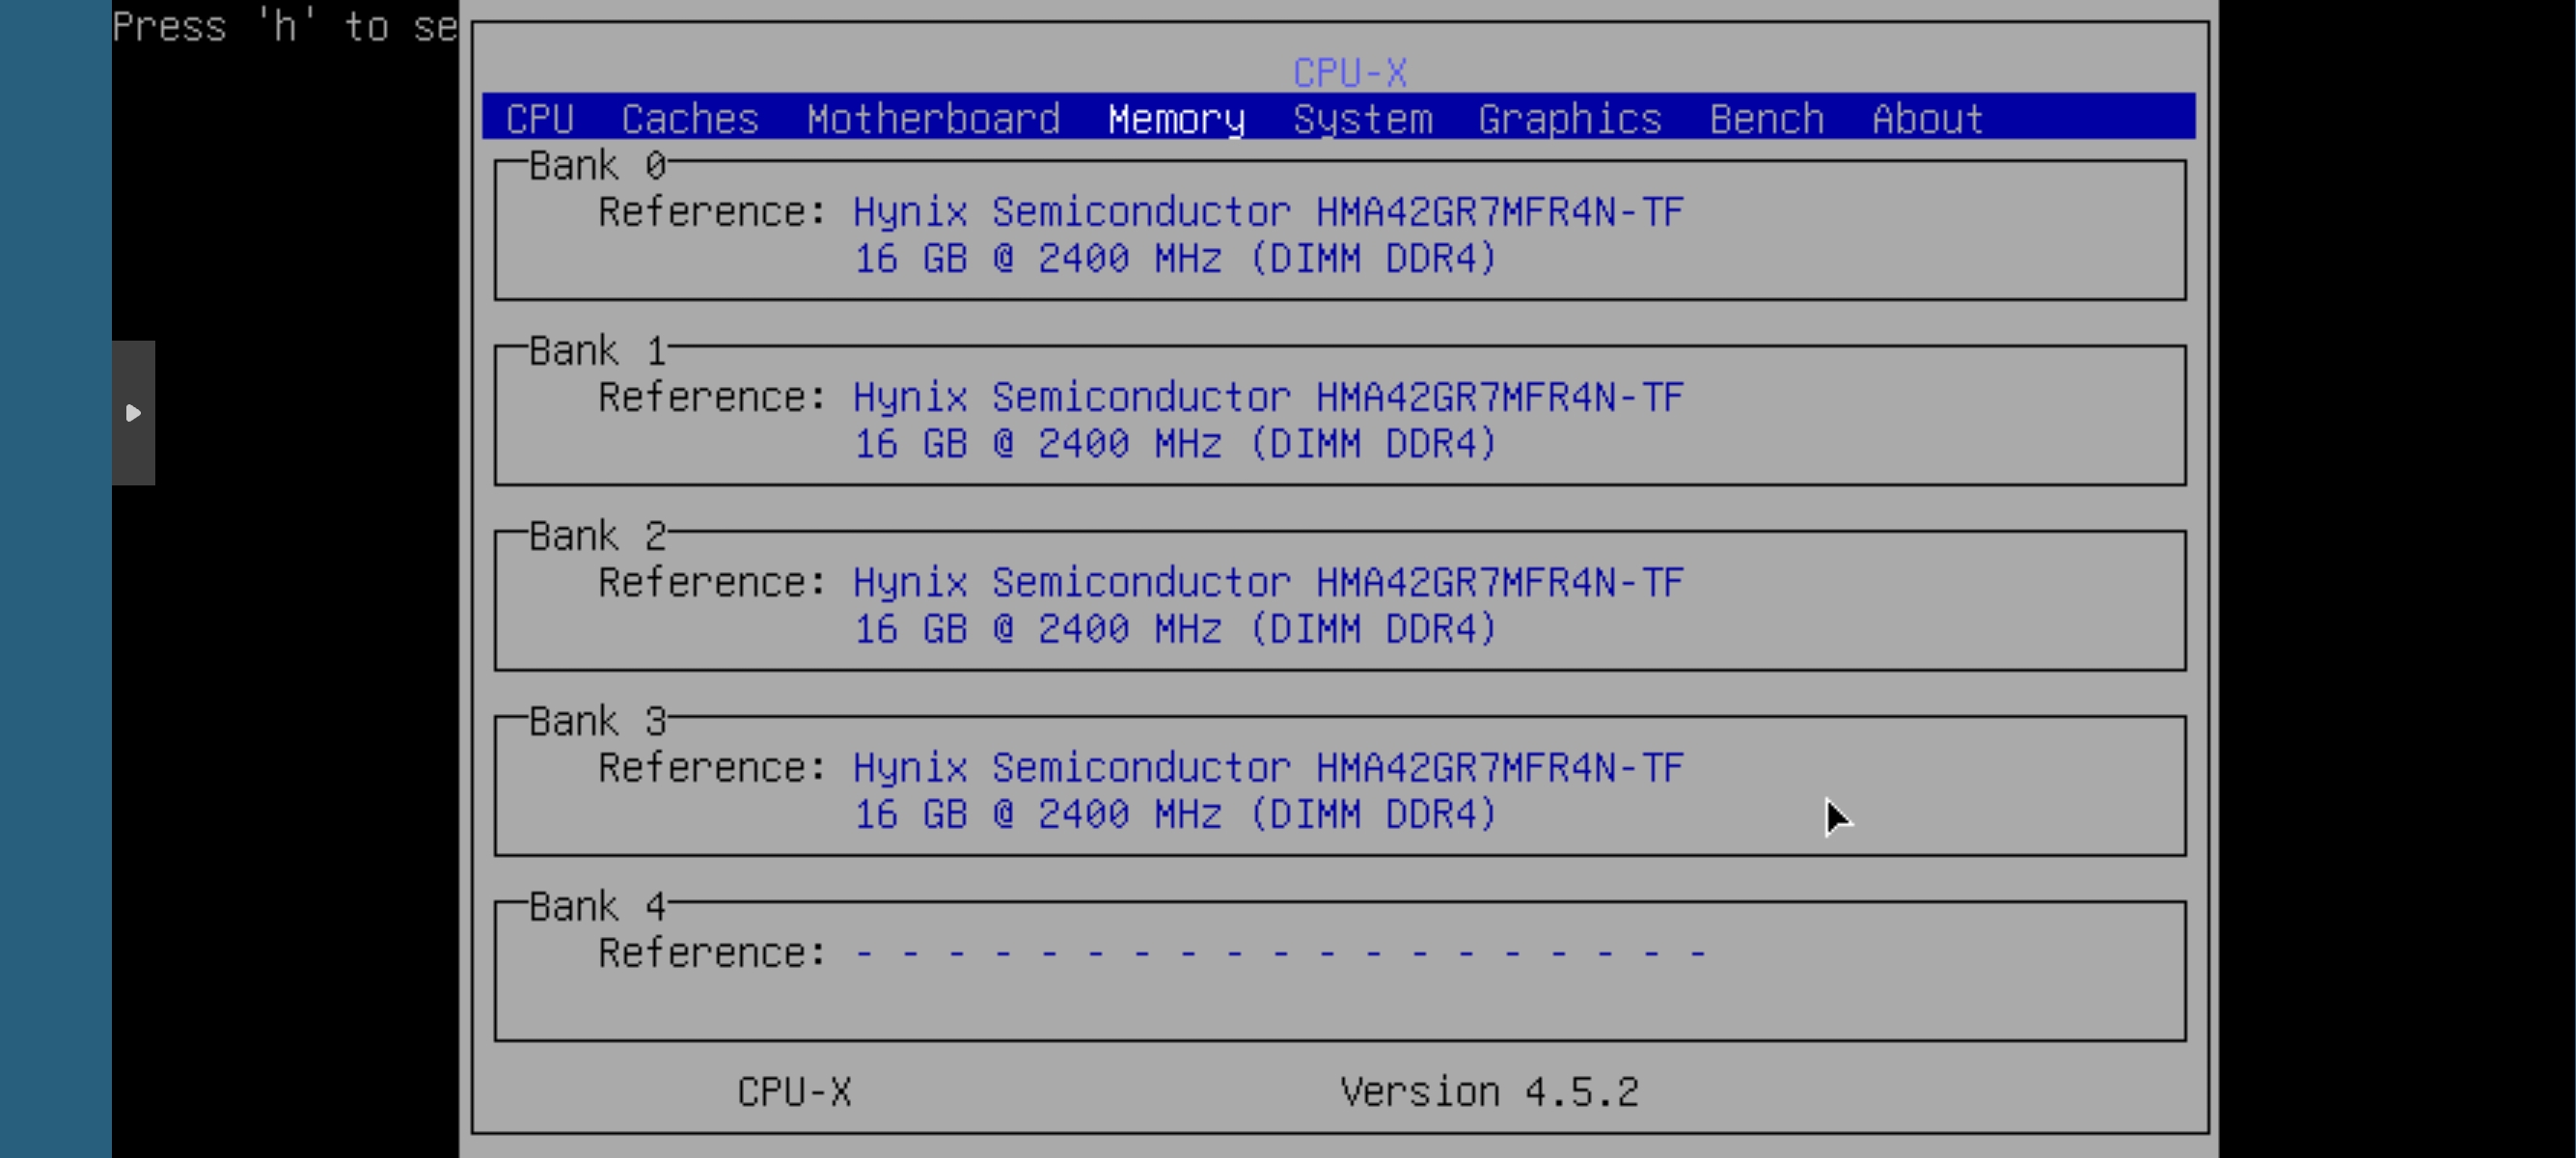This screenshot has width=2576, height=1158.
Task: Open the Caches tab
Action: coord(689,119)
